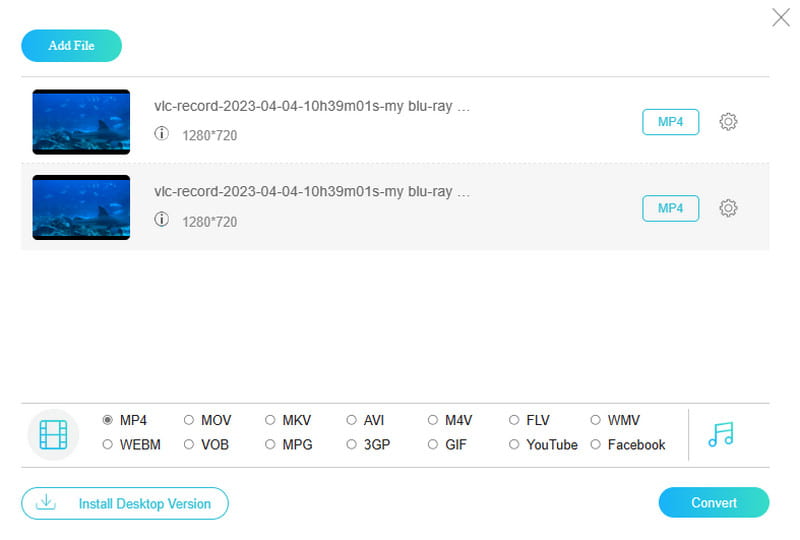Open settings gear for second video
Image resolution: width=800 pixels, height=540 pixels.
728,208
